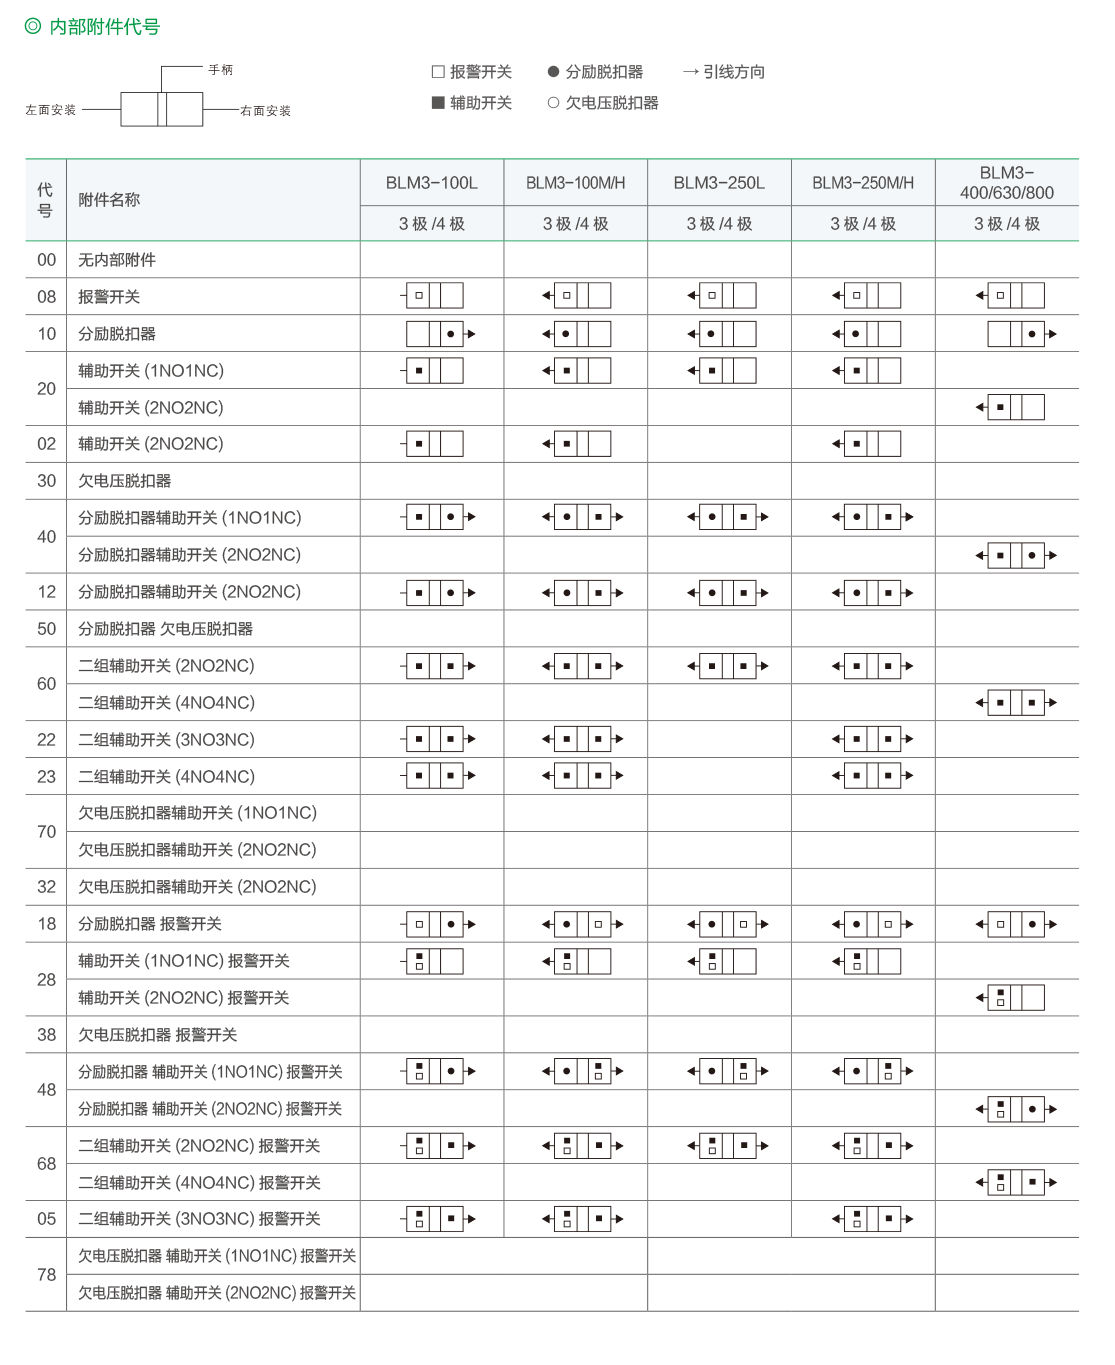Click the 欠电压脱扣器 hollow circle legend icon
Viewport: 1115px width, 1365px height.
553,103
